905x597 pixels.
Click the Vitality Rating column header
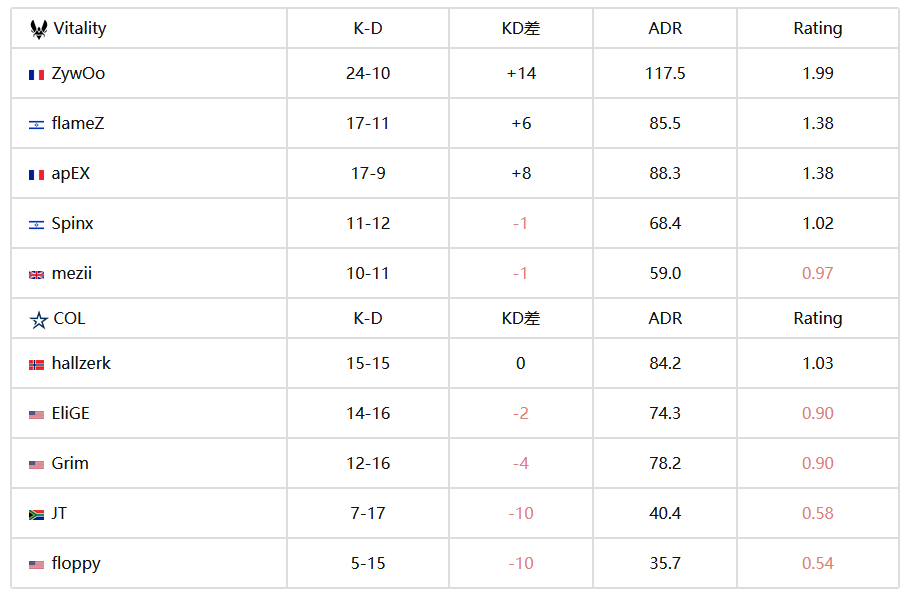tap(817, 28)
